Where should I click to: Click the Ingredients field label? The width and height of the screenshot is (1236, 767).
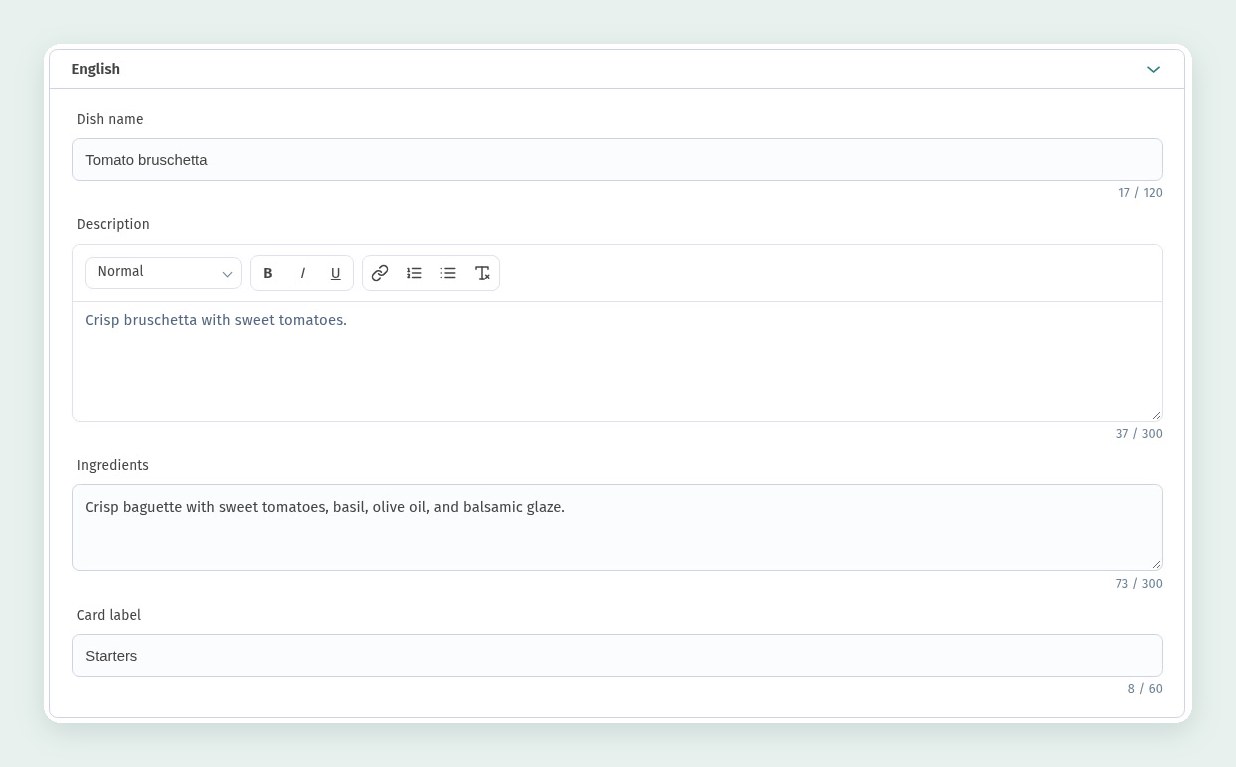coord(113,465)
